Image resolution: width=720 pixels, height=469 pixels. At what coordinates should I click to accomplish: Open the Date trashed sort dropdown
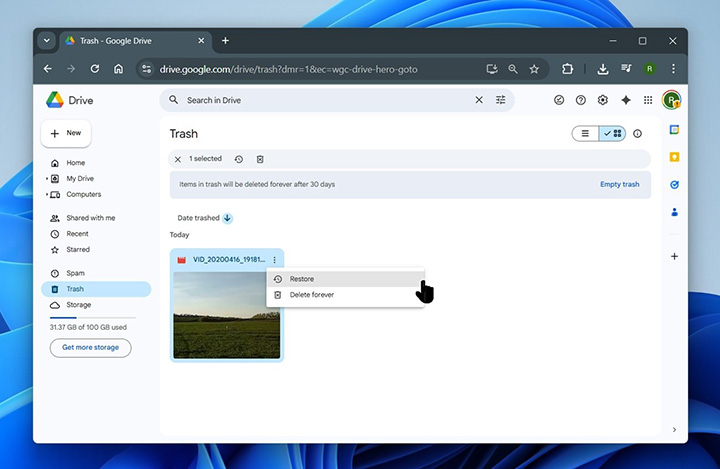click(198, 218)
